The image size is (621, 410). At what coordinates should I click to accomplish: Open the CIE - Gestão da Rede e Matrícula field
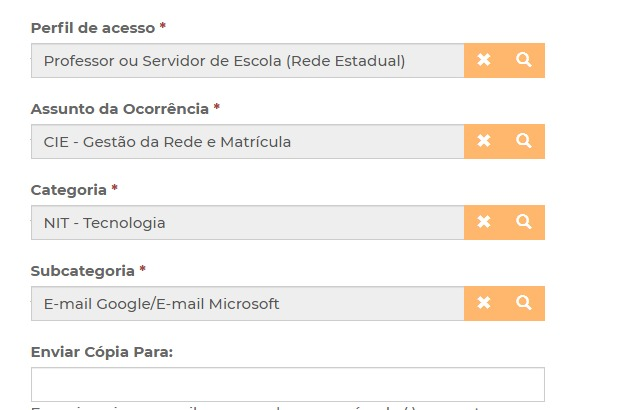[247, 142]
